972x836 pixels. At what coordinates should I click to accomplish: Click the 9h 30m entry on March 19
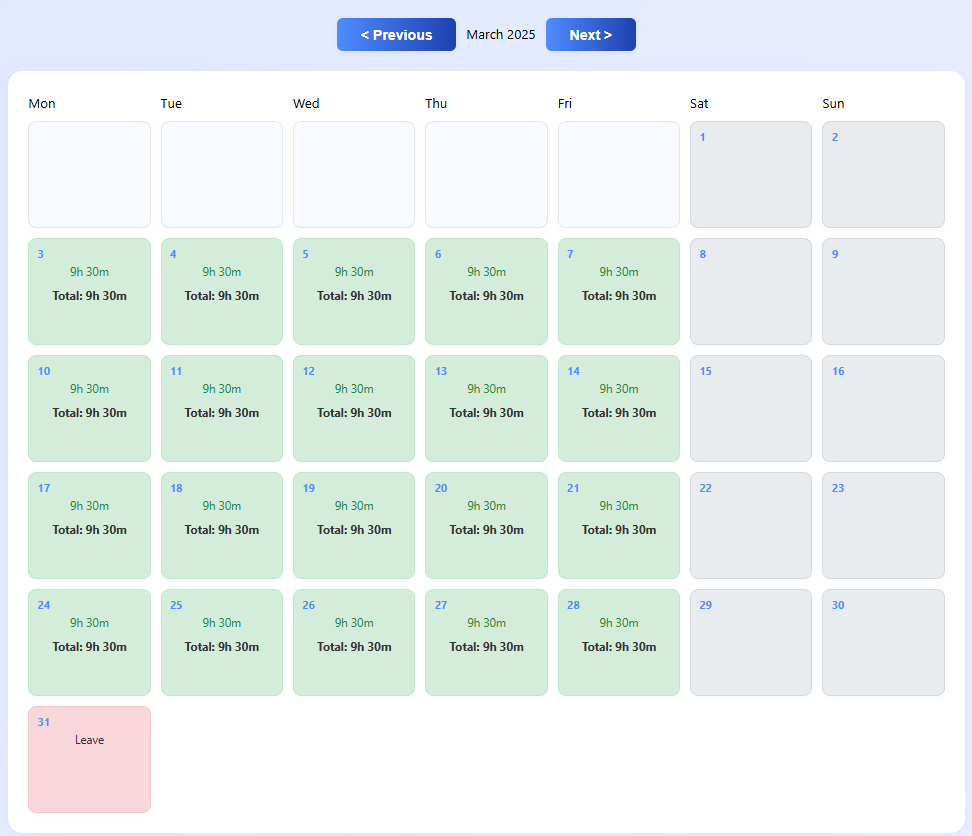tap(353, 505)
